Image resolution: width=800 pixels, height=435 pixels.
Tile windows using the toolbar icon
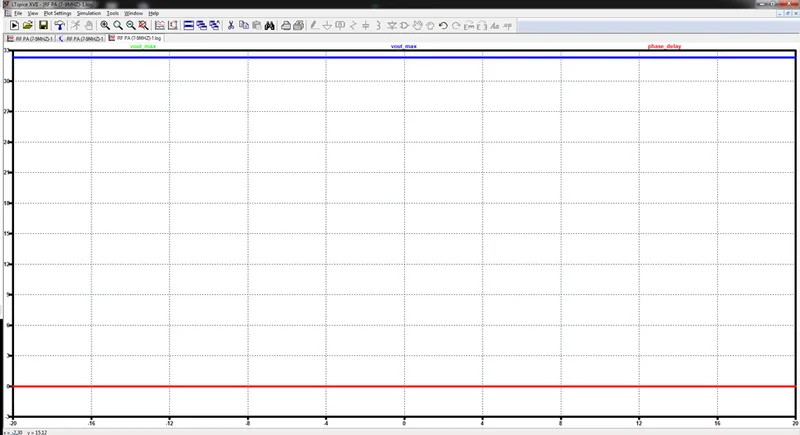click(x=189, y=25)
